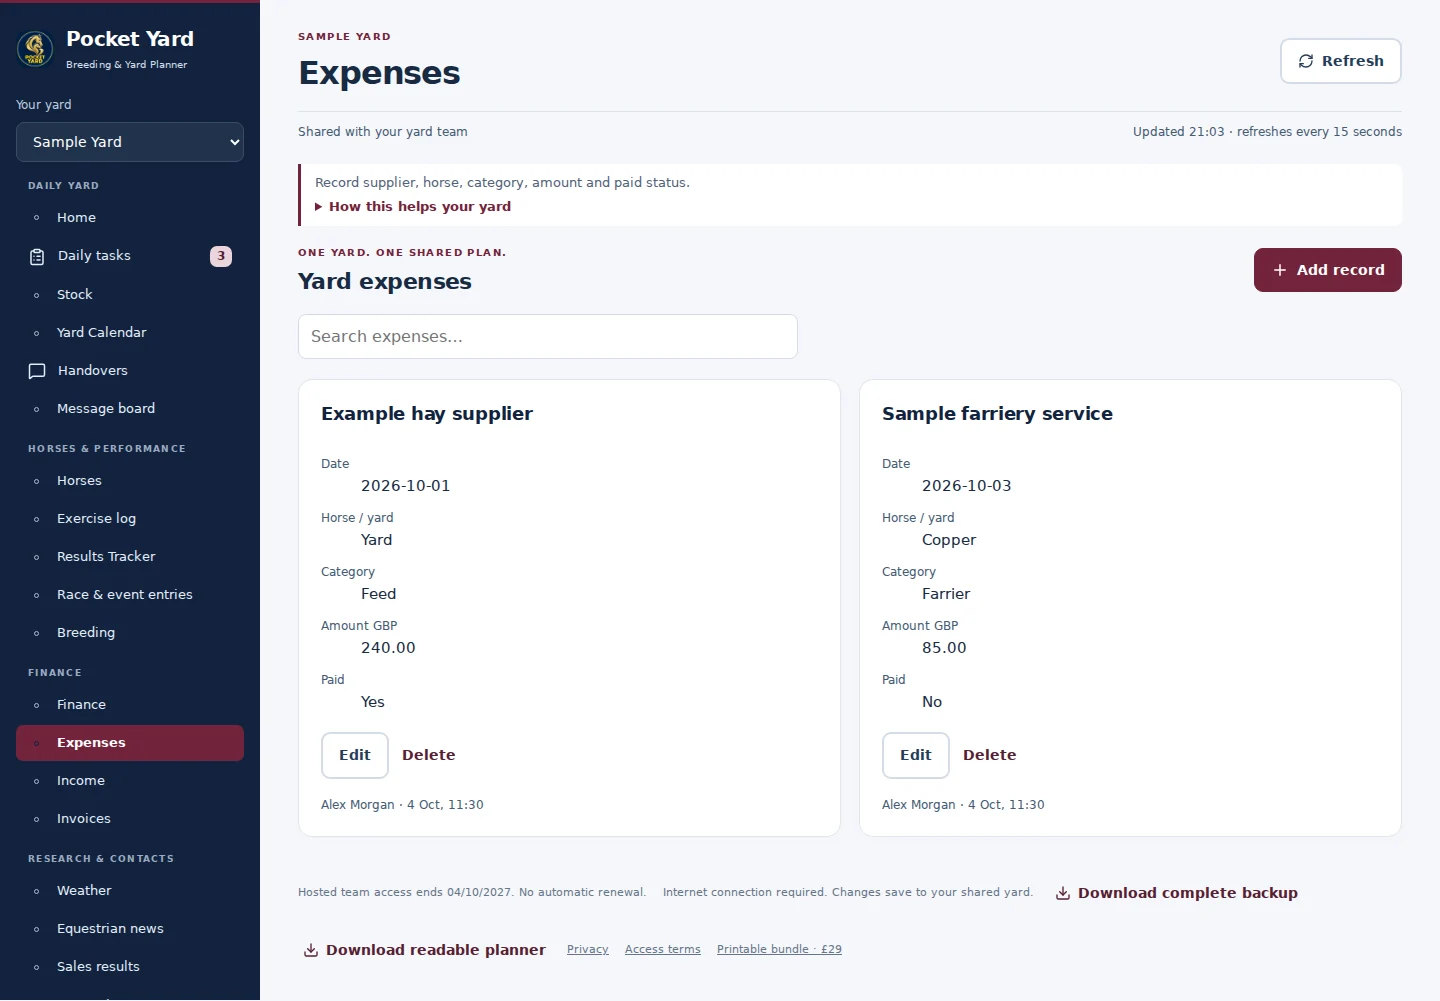Click the horse value 'Copper'
The height and width of the screenshot is (1001, 1440).
tap(949, 540)
